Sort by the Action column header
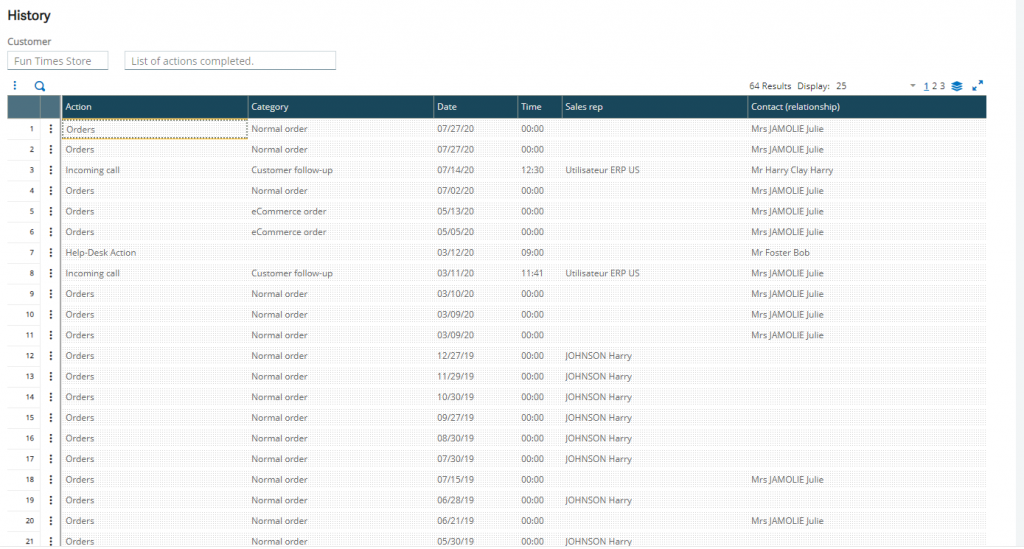 point(155,106)
